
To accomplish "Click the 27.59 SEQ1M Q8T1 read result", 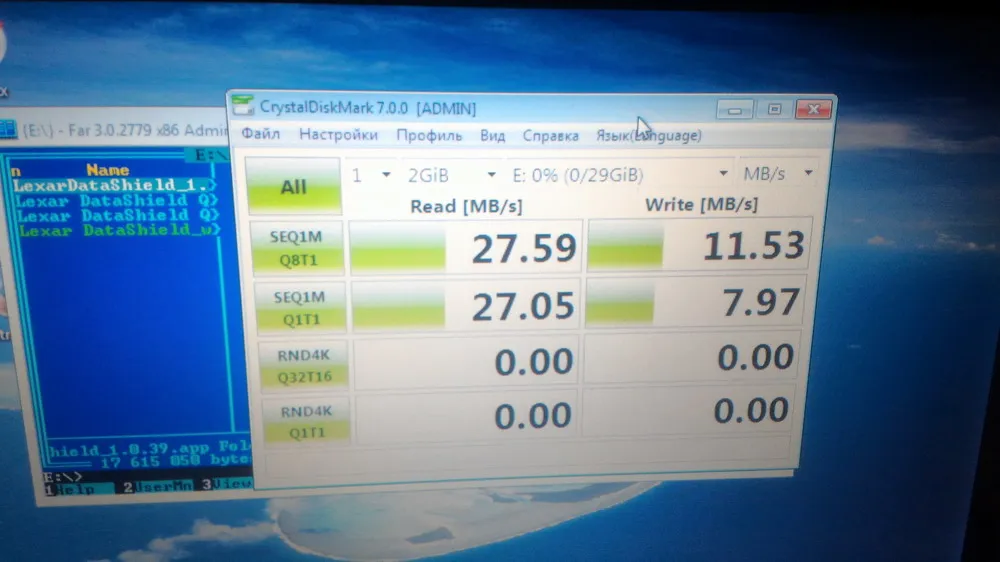I will 466,248.
